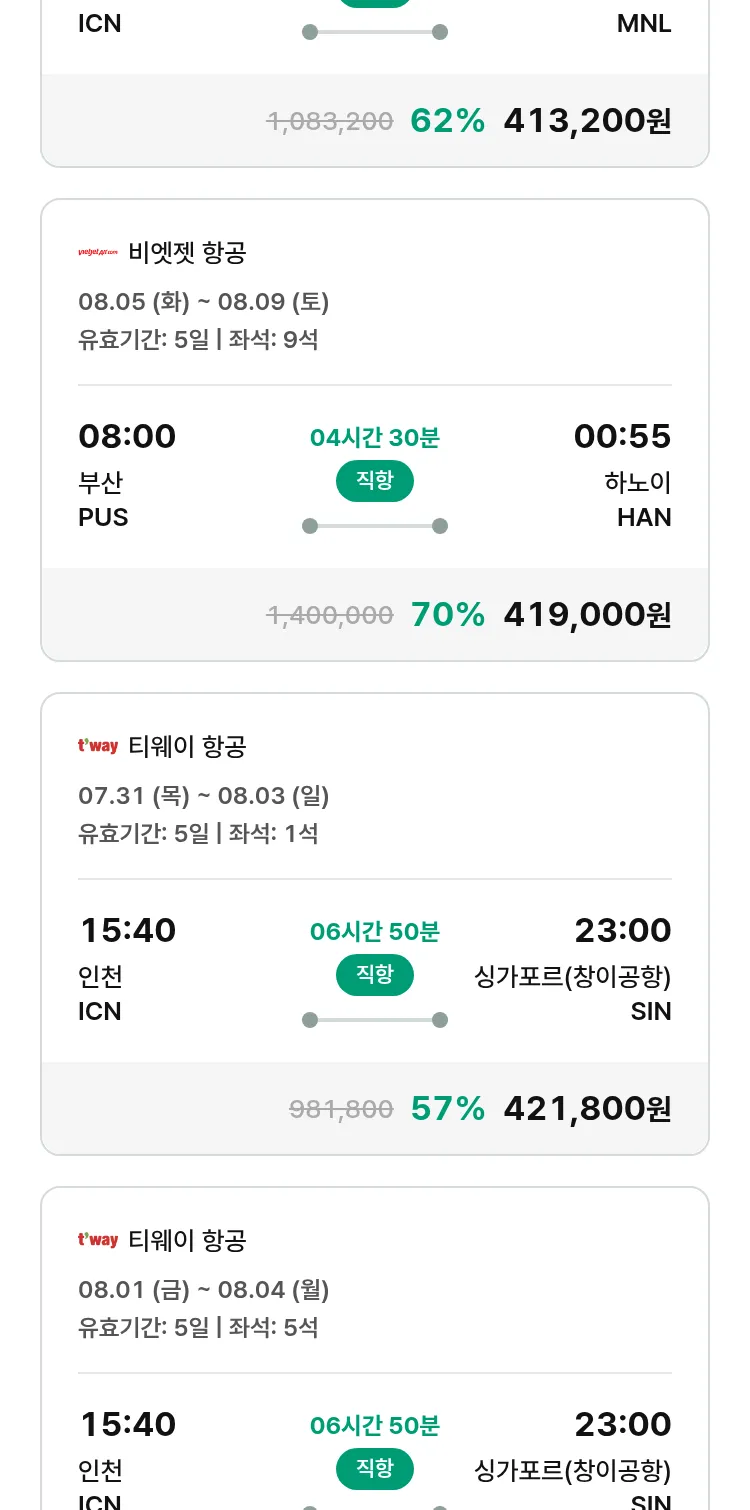Click the T'way logo on the 08.01 flight

[98, 1240]
